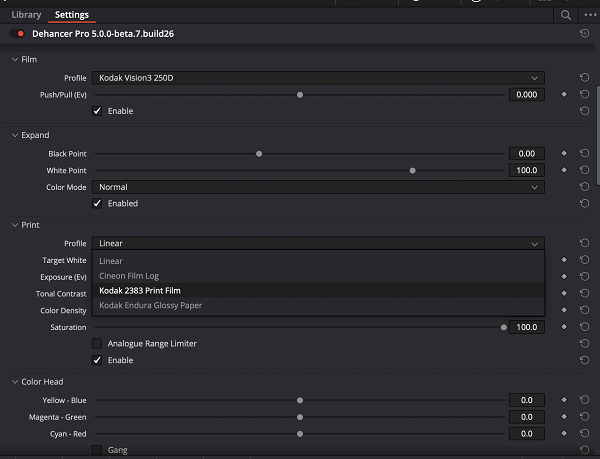
Task: Click the Push/Pull value field 0.000
Action: tap(527, 94)
